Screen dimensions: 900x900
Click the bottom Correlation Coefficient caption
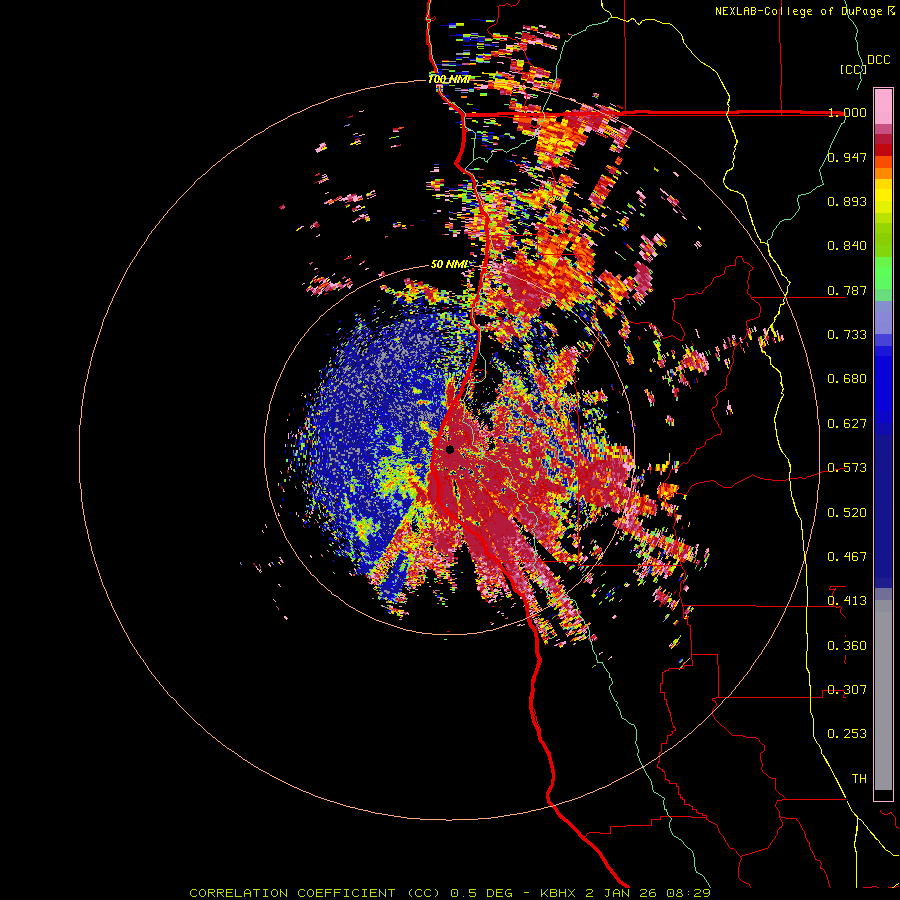(x=450, y=893)
